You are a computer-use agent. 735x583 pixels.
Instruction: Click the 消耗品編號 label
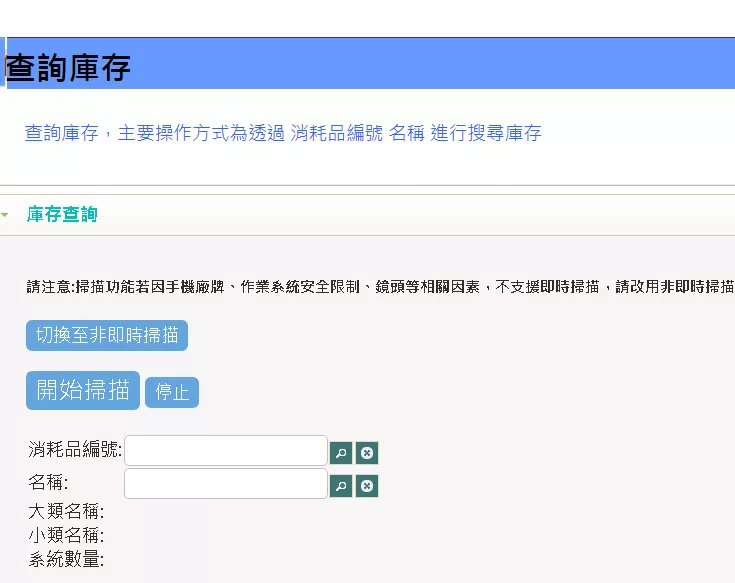[75, 450]
